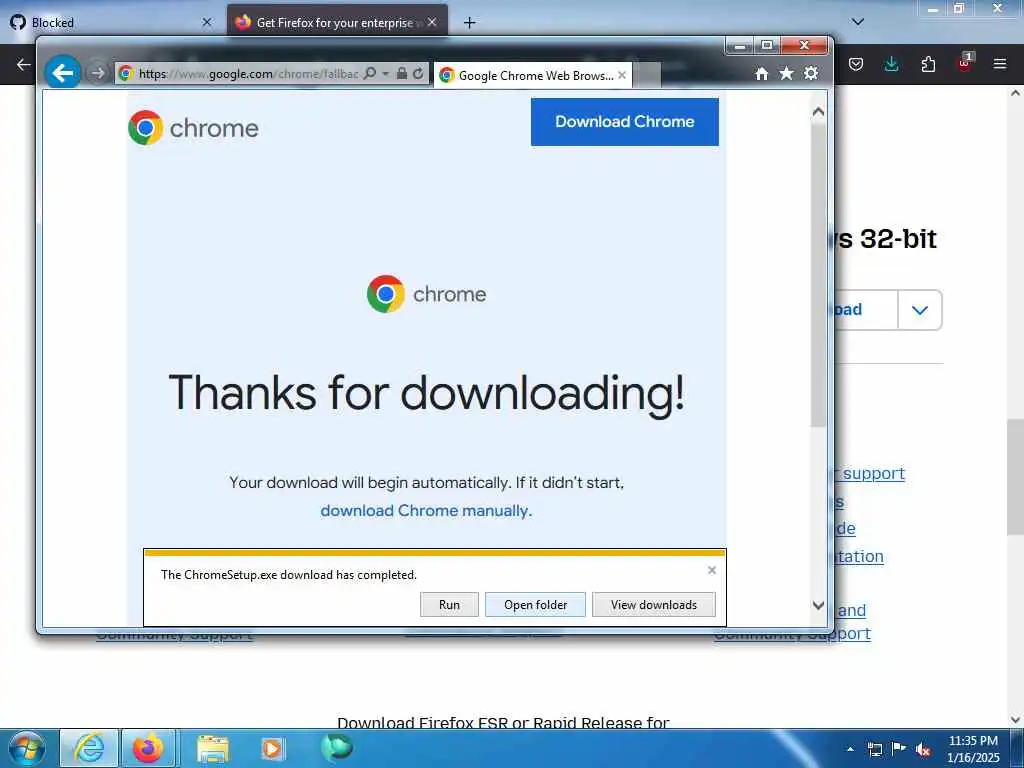Open IE Tools gear menu
The width and height of the screenshot is (1024, 768).
click(x=811, y=74)
